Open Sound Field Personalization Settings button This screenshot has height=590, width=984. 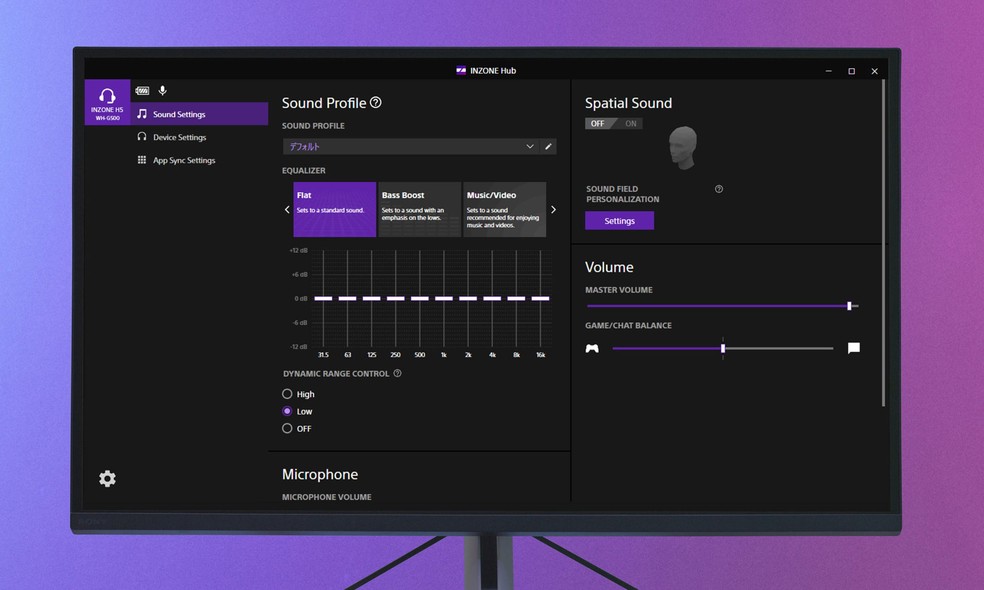619,221
